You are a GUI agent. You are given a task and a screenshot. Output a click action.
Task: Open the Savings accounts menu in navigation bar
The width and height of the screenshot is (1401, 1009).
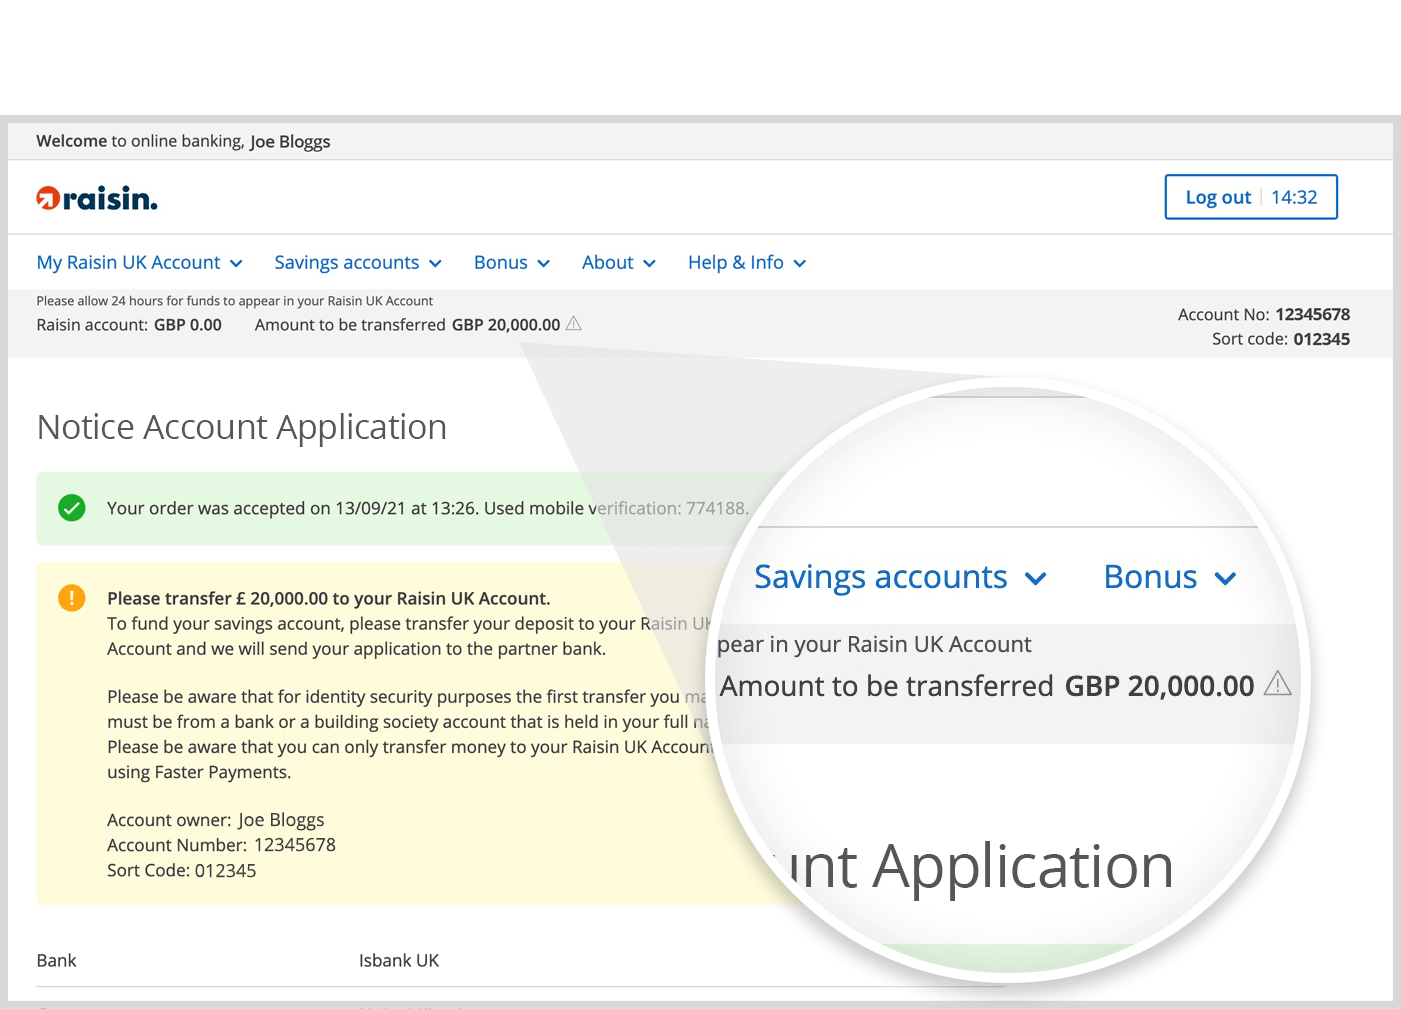pyautogui.click(x=358, y=263)
